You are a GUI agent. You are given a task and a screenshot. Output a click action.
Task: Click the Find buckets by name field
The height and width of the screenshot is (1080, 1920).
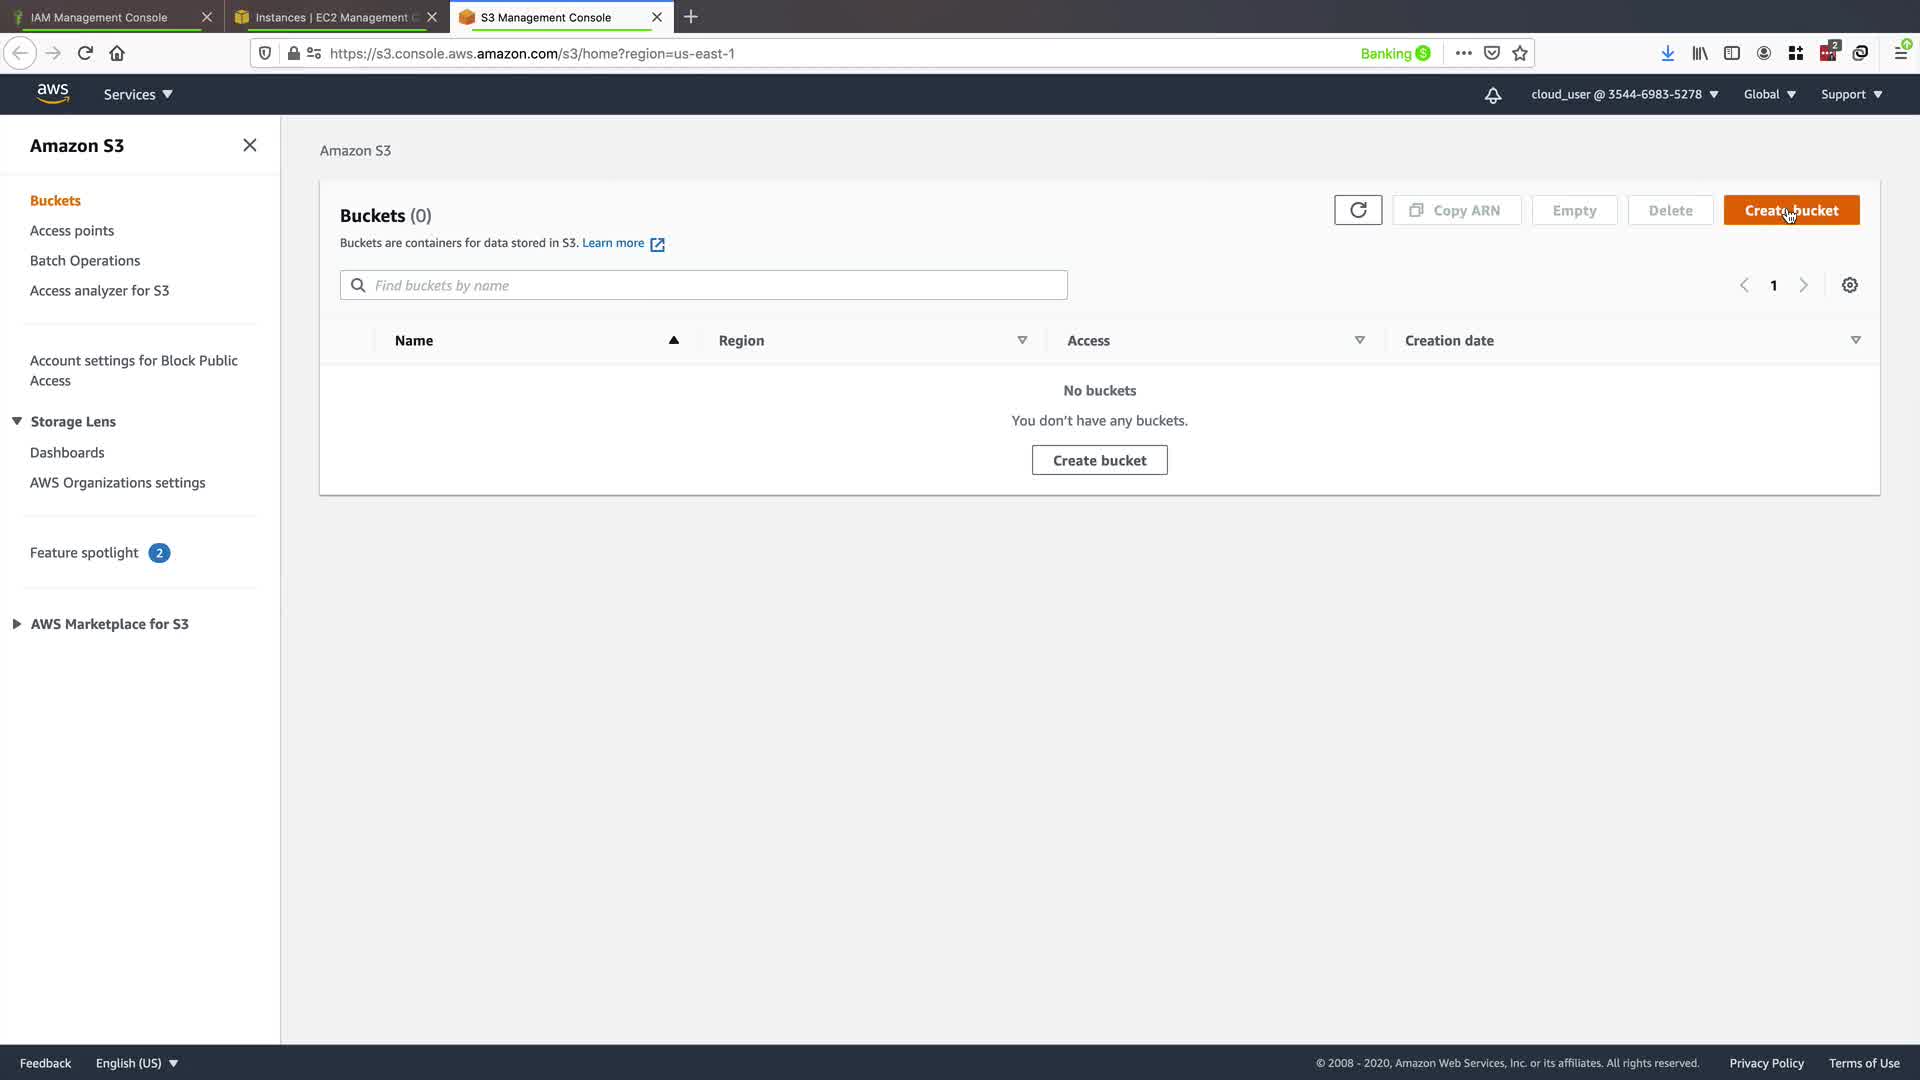[x=703, y=285]
